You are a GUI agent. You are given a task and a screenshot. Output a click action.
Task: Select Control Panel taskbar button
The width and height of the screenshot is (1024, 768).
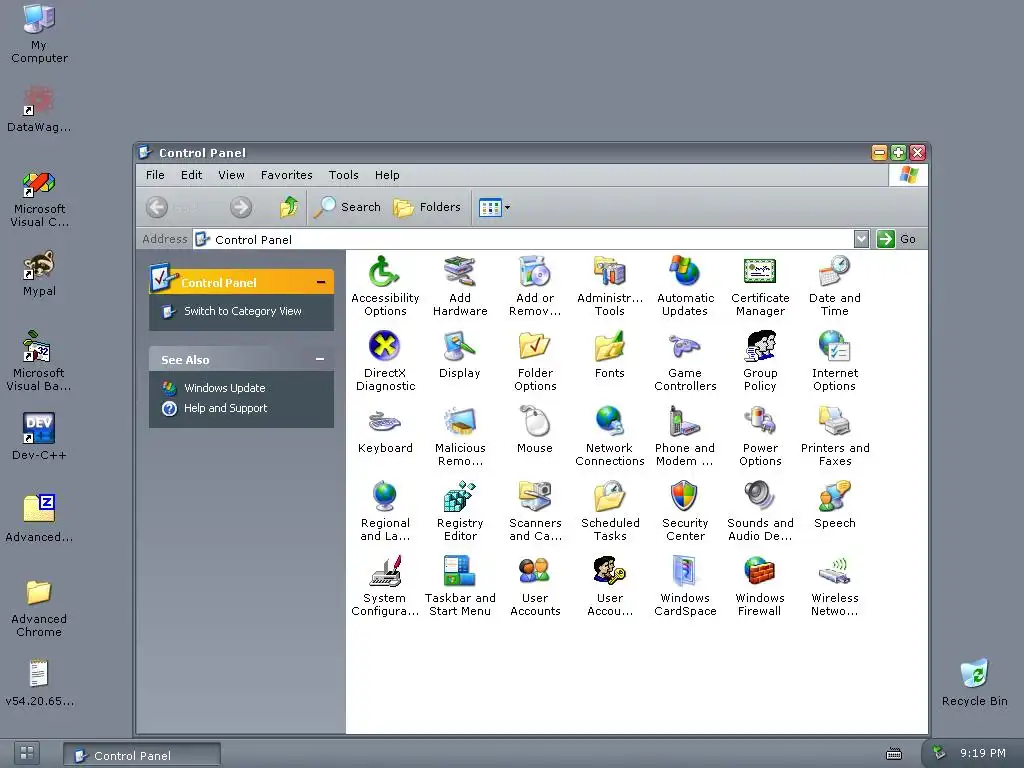[x=142, y=756]
